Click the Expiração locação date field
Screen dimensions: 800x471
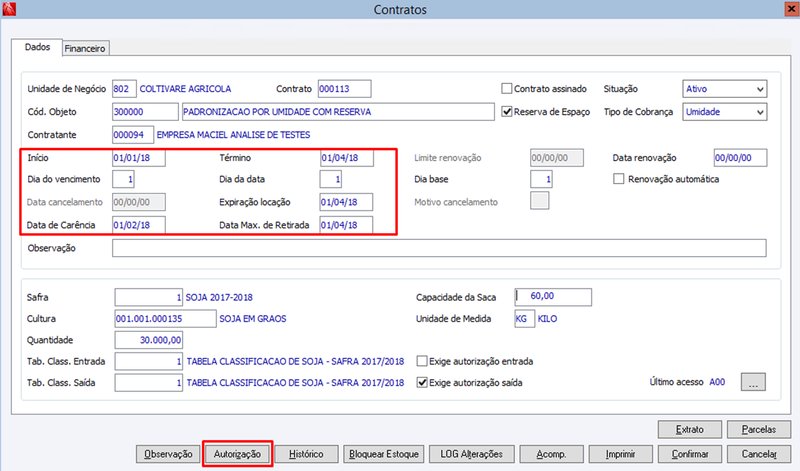(346, 202)
